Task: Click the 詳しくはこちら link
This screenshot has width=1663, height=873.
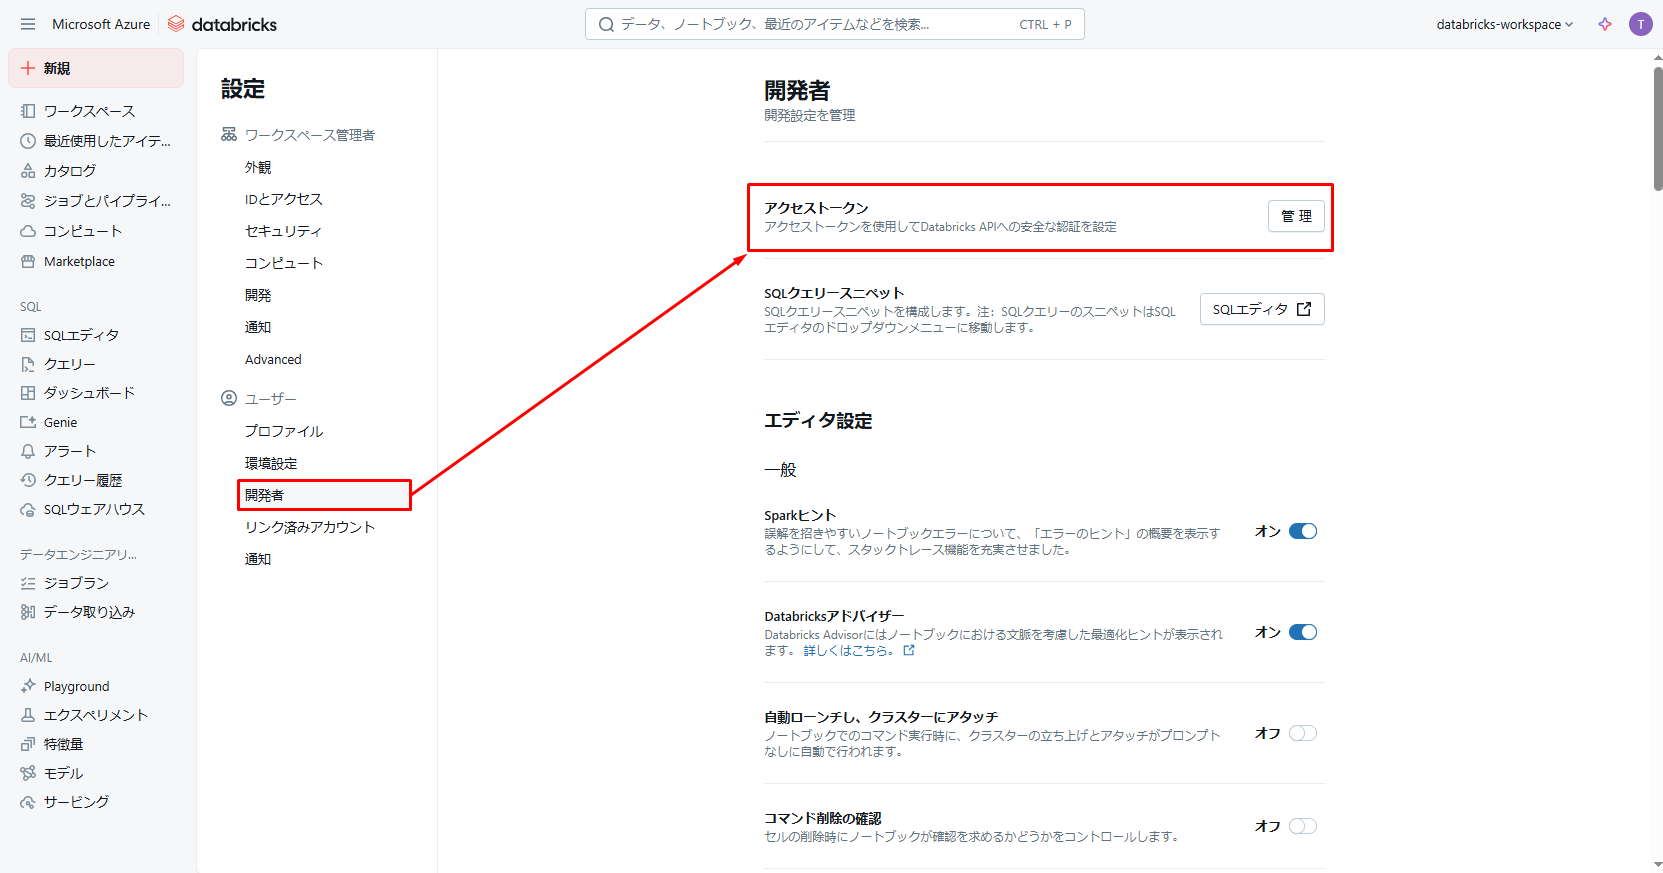Action: [x=849, y=650]
